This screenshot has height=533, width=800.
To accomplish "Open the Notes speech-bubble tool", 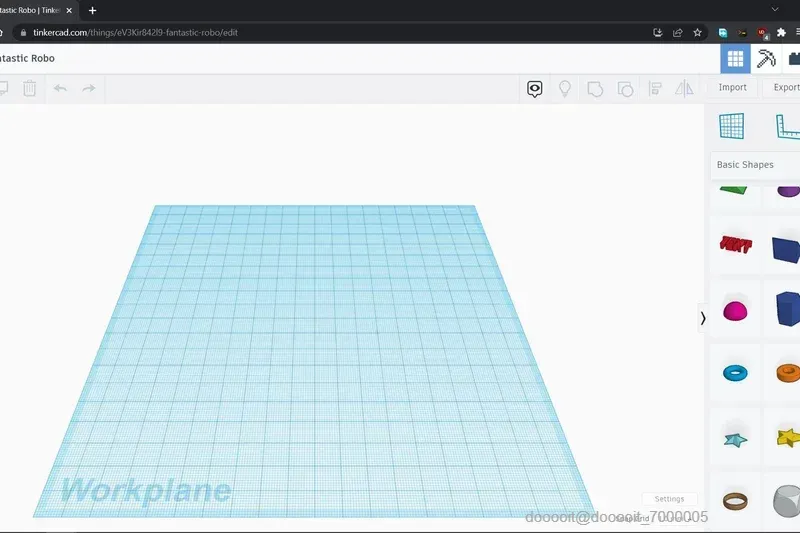I will [x=534, y=89].
